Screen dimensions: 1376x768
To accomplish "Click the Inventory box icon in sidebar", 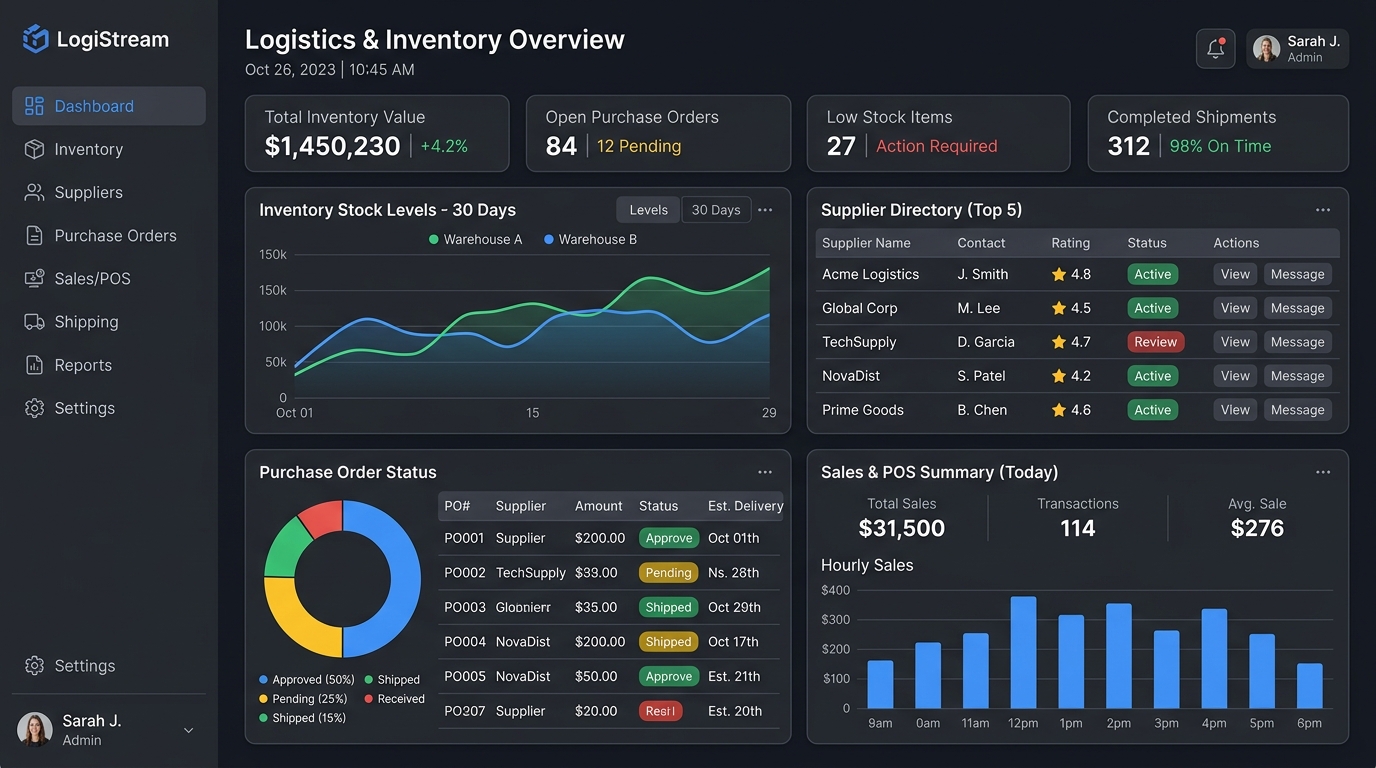I will (34, 149).
